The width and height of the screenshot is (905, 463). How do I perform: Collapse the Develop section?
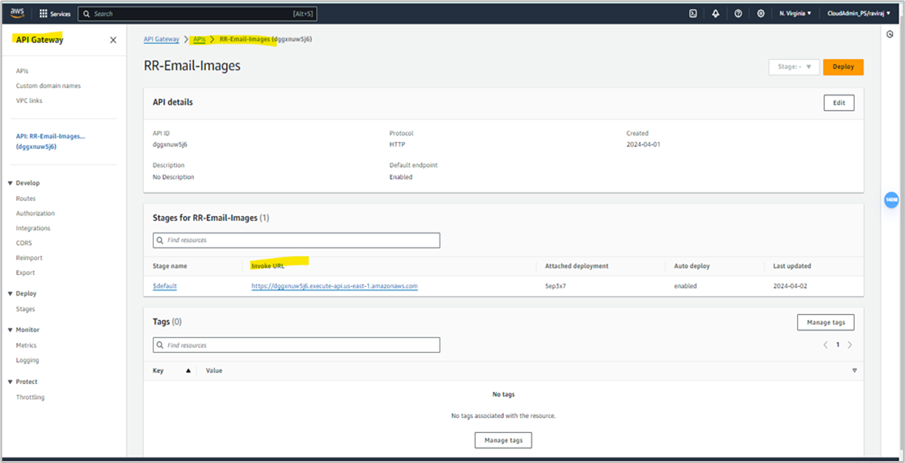click(10, 183)
